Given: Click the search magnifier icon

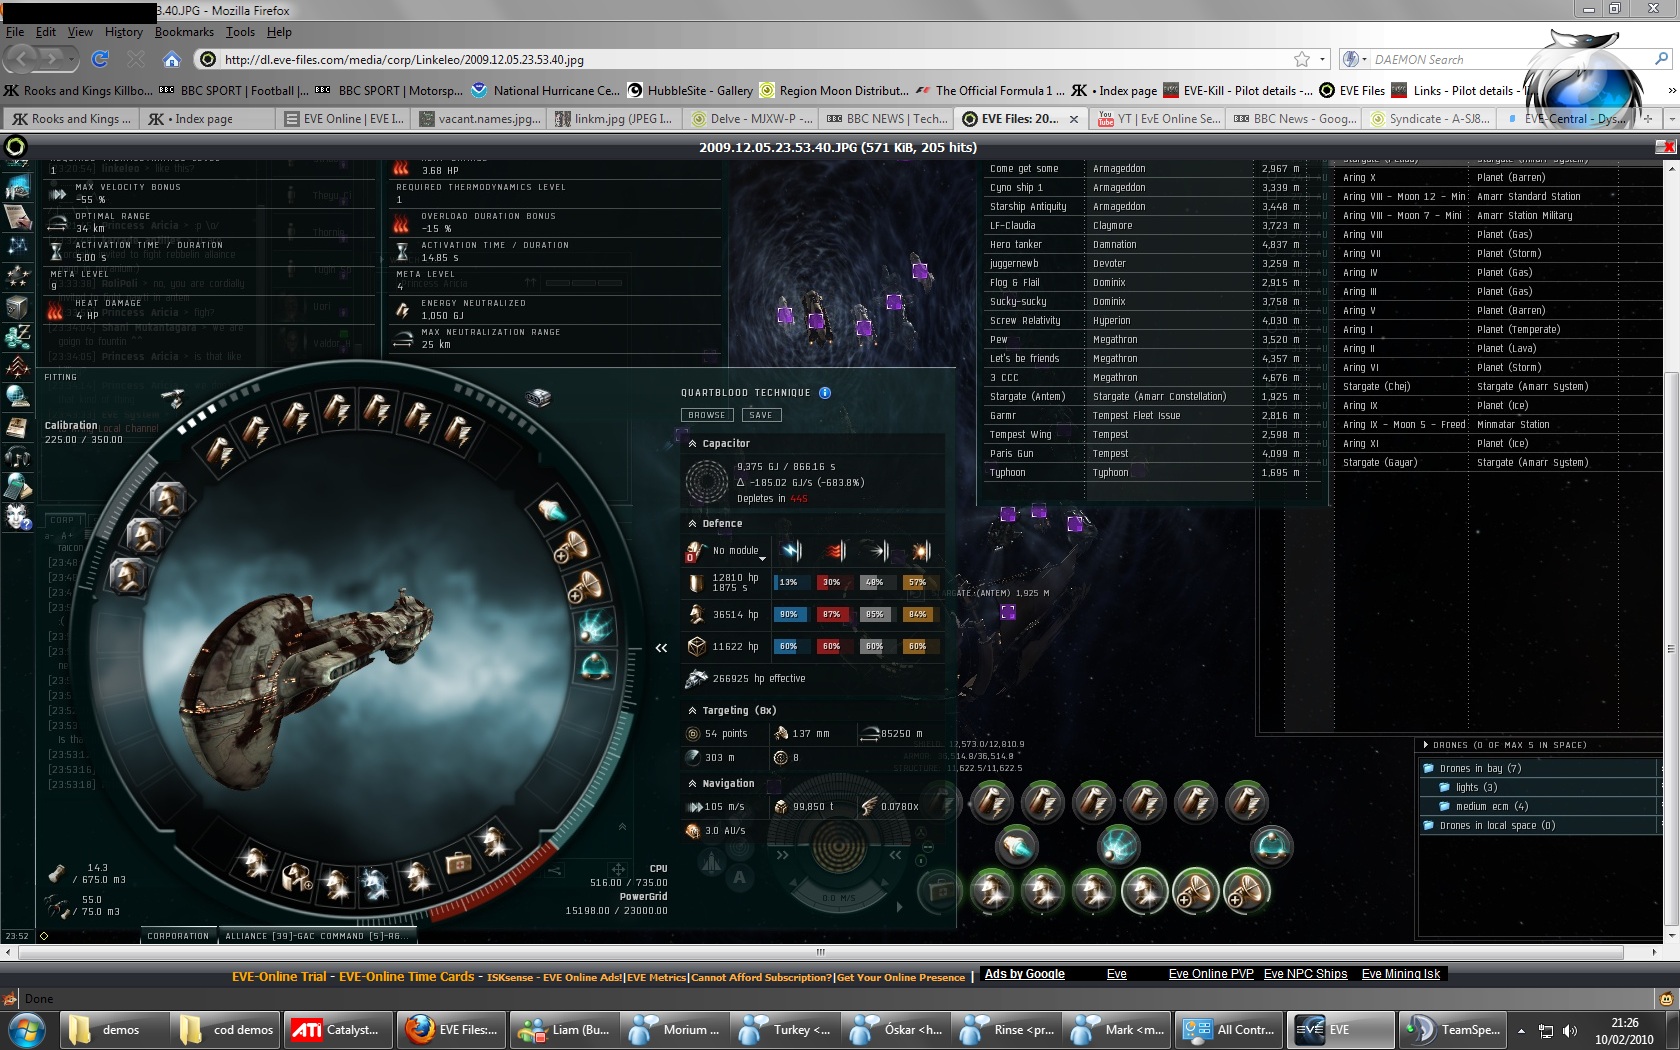Looking at the screenshot, I should coord(1661,59).
